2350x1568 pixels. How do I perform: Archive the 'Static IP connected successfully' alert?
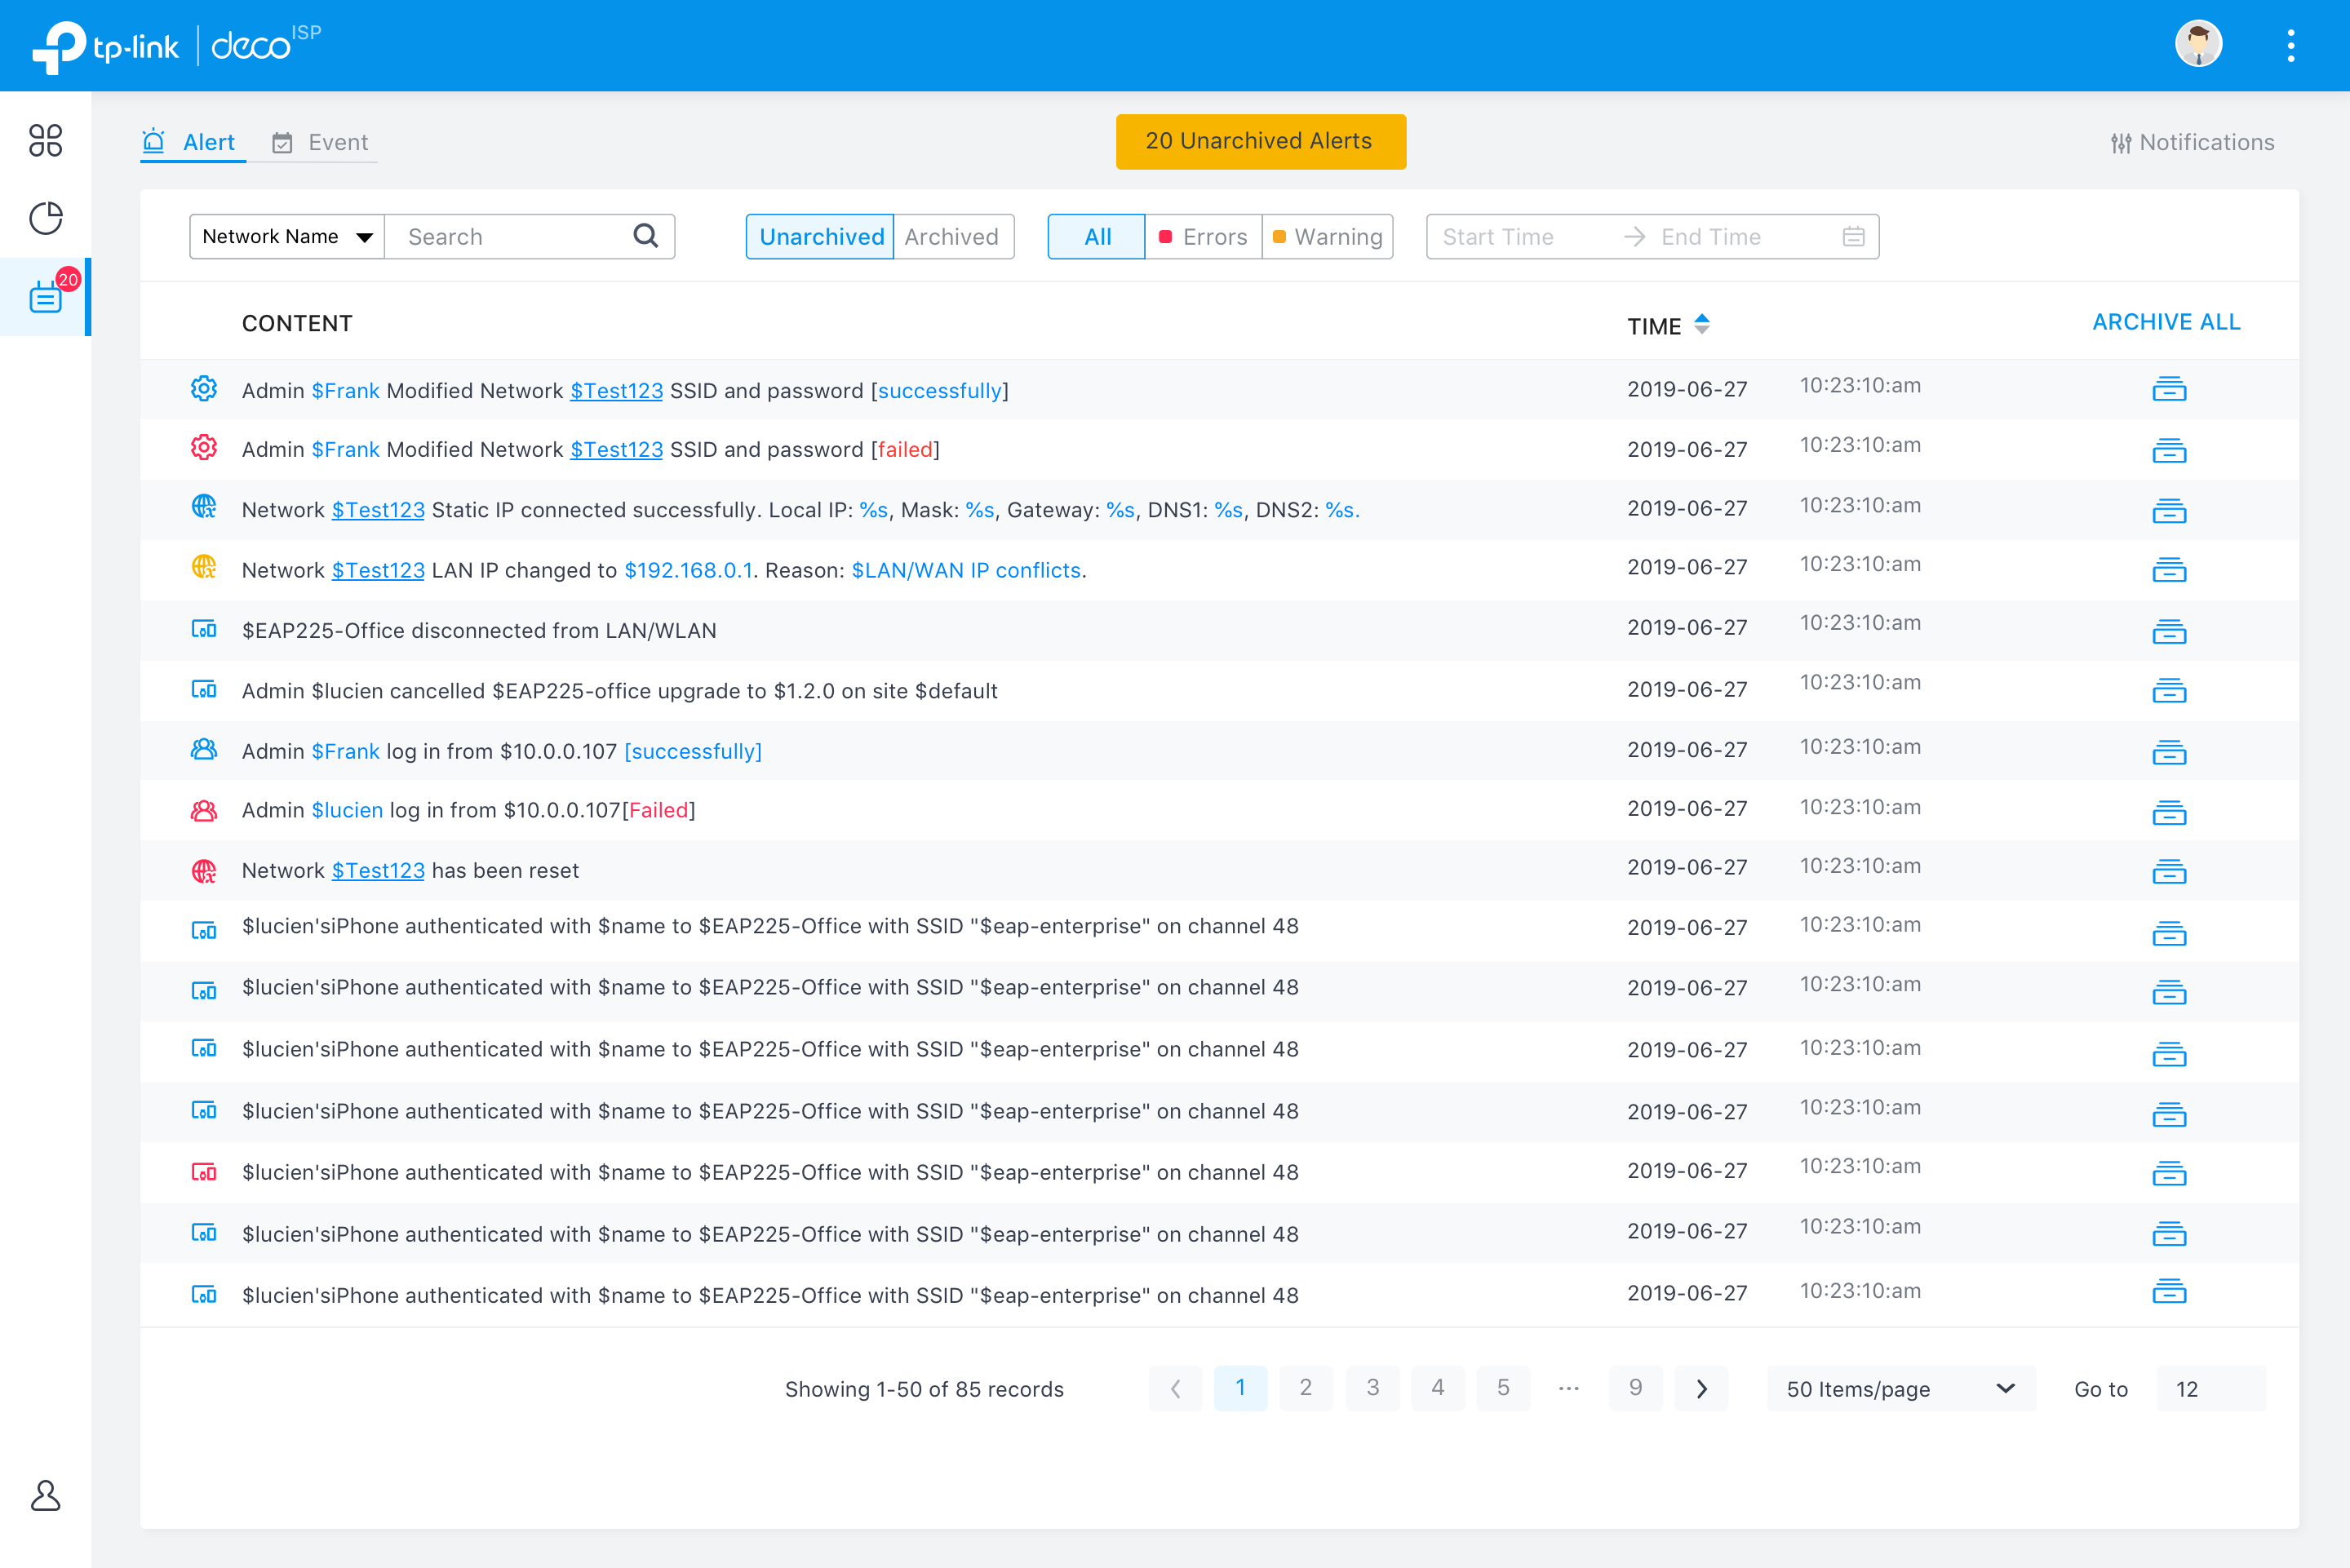pyautogui.click(x=2168, y=510)
